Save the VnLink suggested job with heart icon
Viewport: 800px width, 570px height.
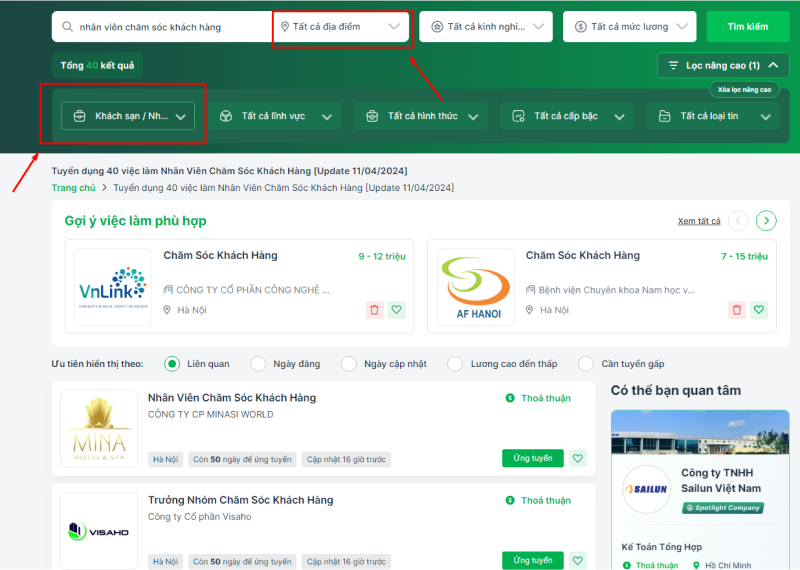coord(396,310)
